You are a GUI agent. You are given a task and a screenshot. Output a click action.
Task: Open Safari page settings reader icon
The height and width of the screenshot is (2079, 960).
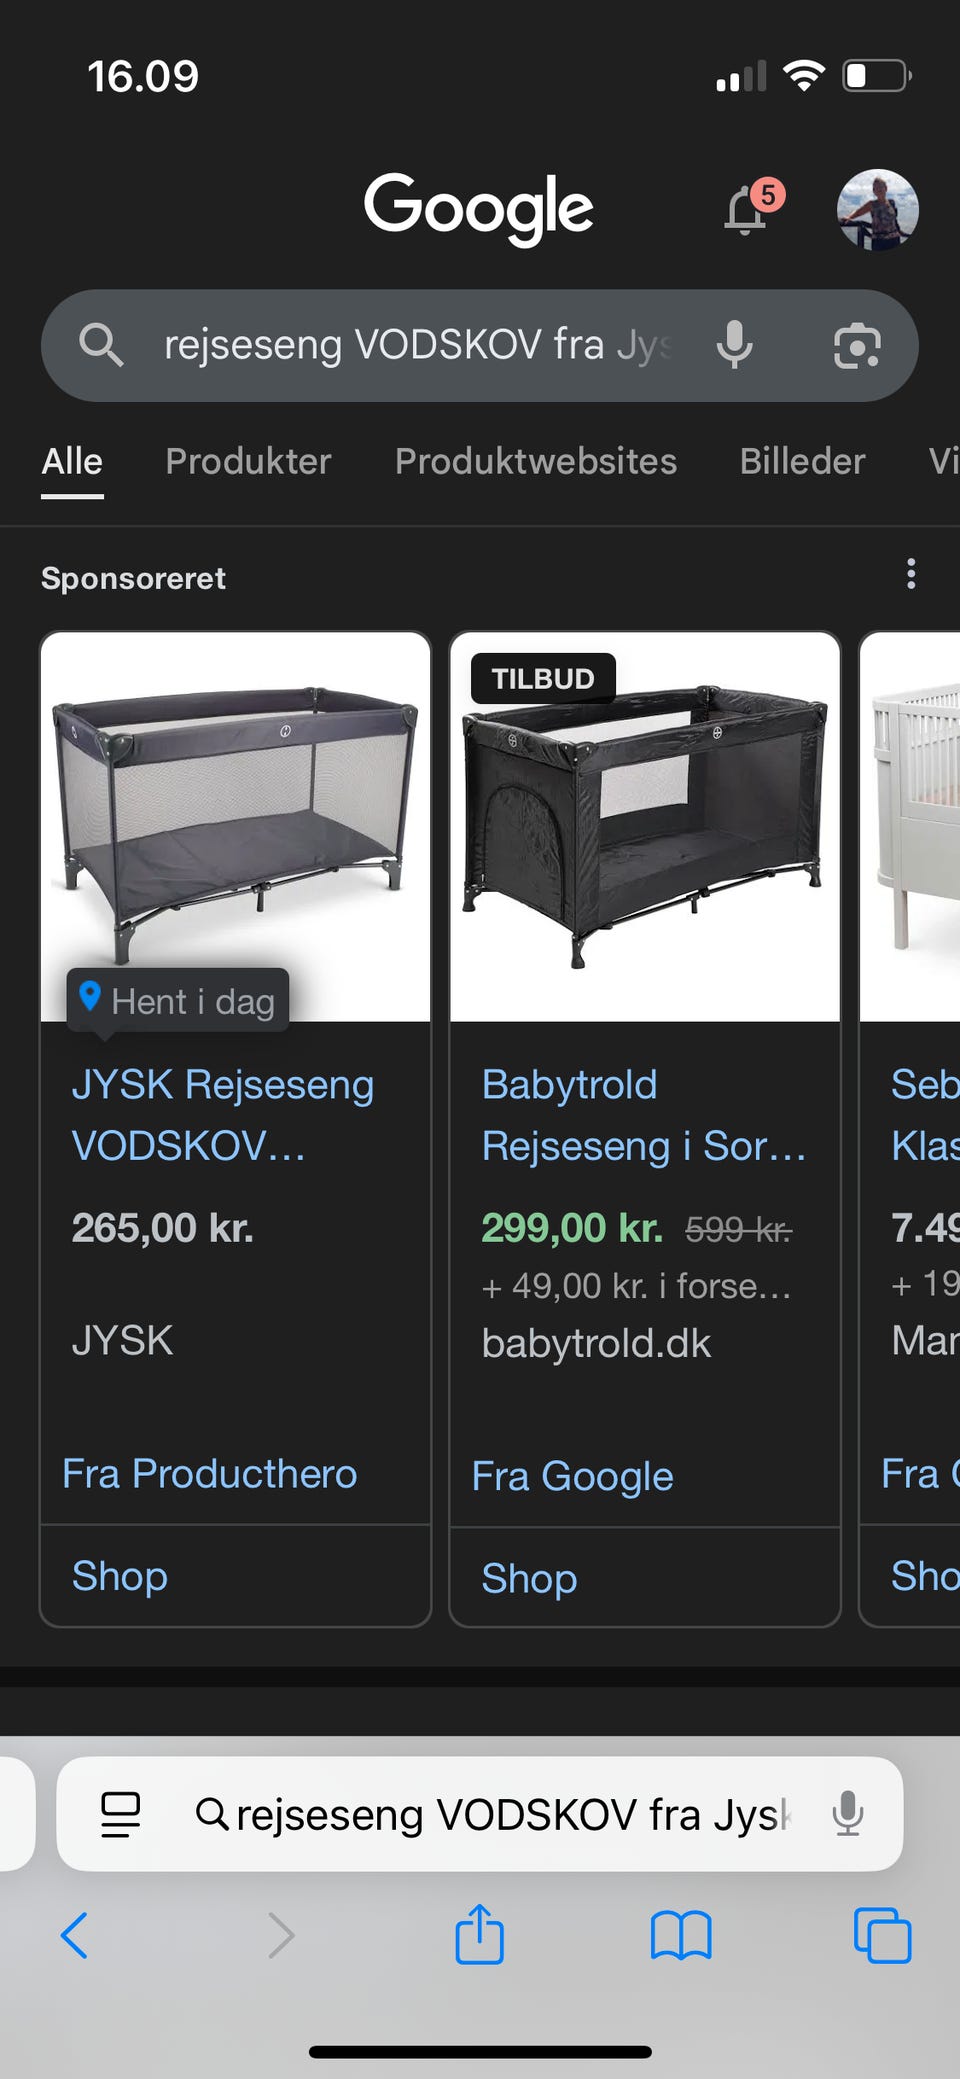(x=121, y=1814)
